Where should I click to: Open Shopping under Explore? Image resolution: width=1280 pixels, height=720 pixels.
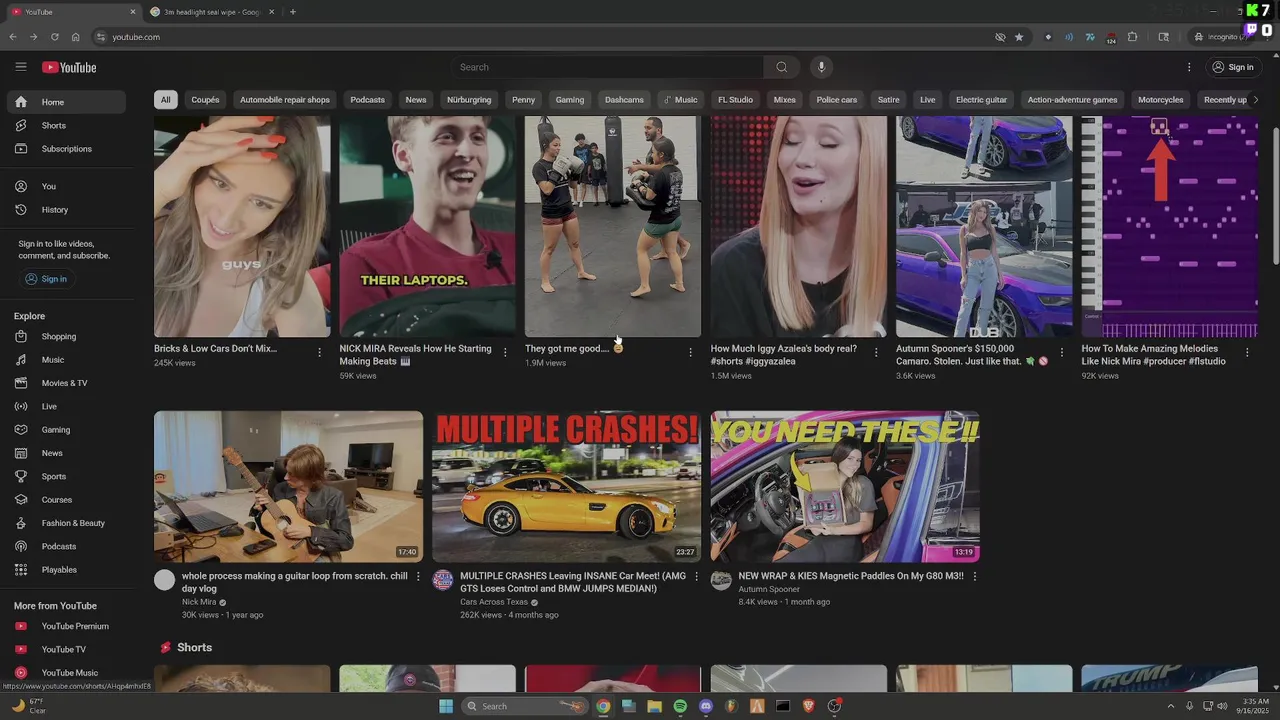coord(66,336)
